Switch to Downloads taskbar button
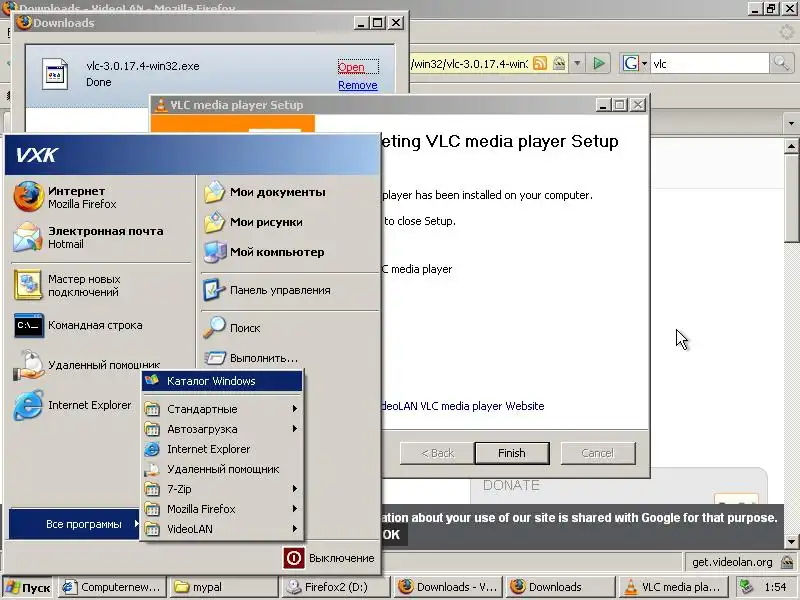The height and width of the screenshot is (600, 800). point(560,587)
